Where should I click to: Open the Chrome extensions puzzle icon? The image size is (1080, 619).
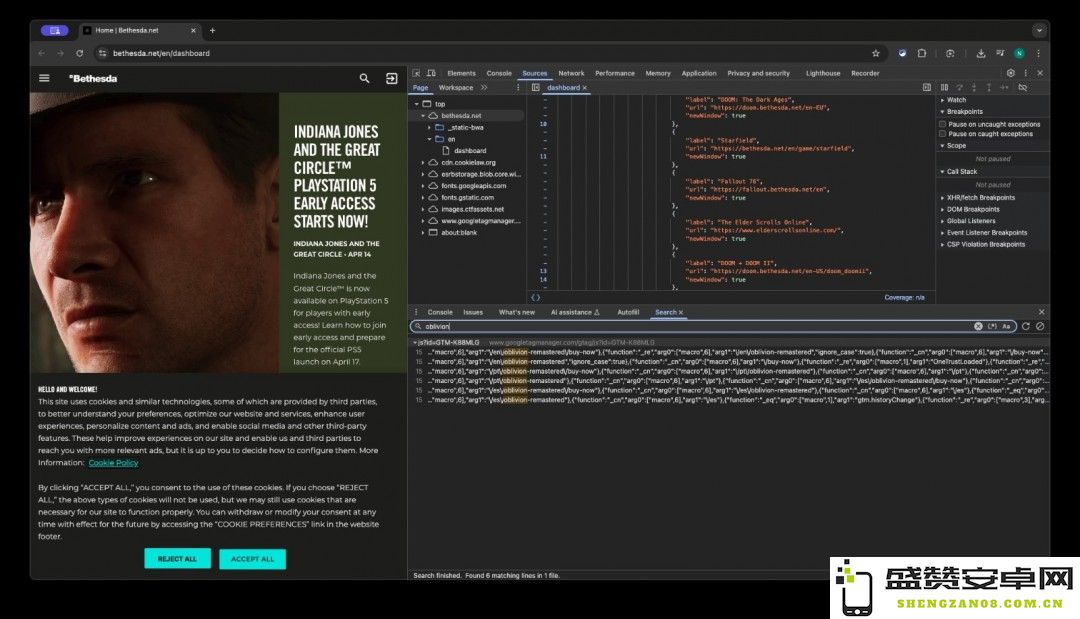tap(922, 53)
